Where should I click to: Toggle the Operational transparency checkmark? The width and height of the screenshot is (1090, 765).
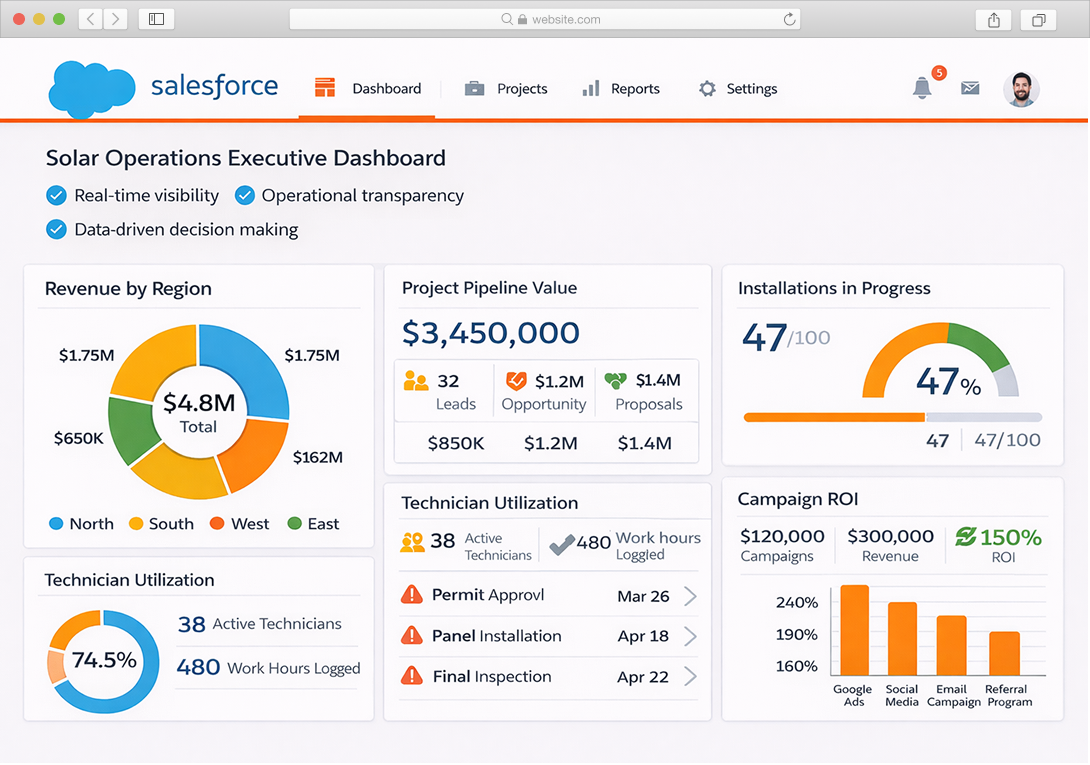coord(245,195)
